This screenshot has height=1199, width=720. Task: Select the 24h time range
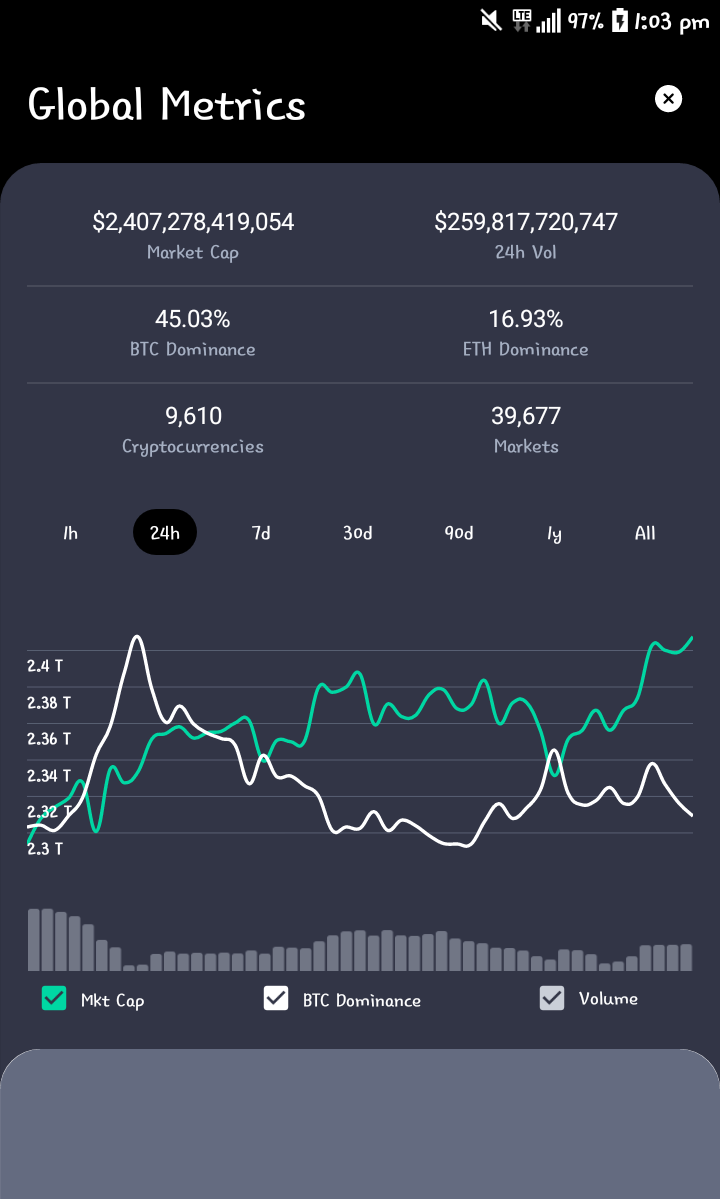165,532
